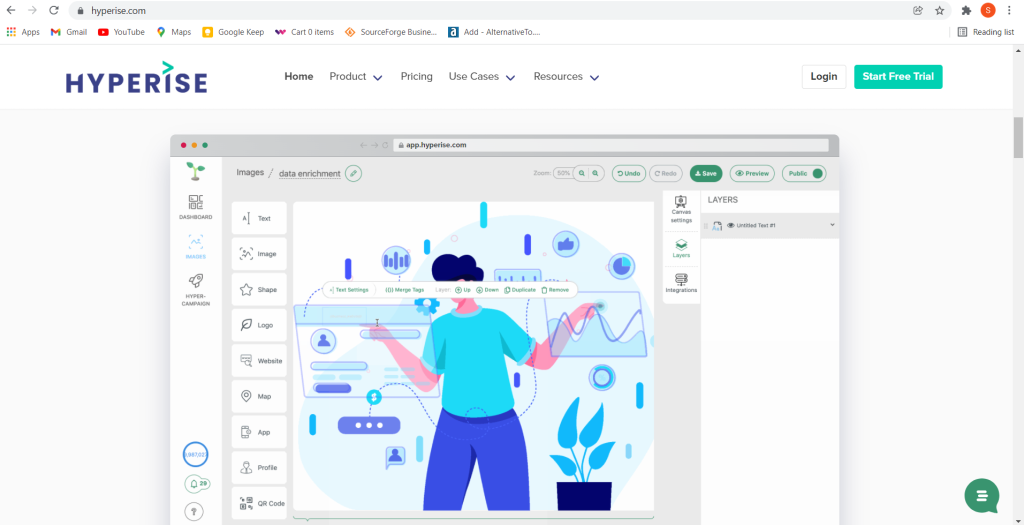Viewport: 1024px width, 525px height.
Task: Click the Start Free Trial button
Action: point(897,77)
